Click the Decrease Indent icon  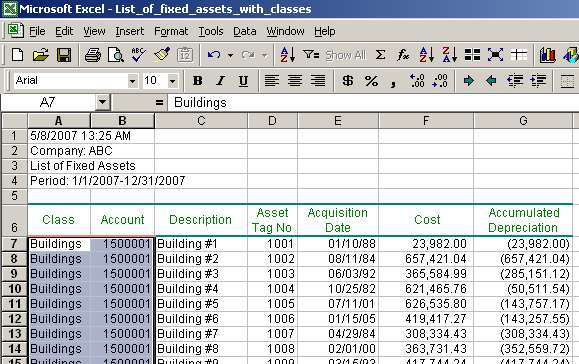pyautogui.click(x=515, y=80)
